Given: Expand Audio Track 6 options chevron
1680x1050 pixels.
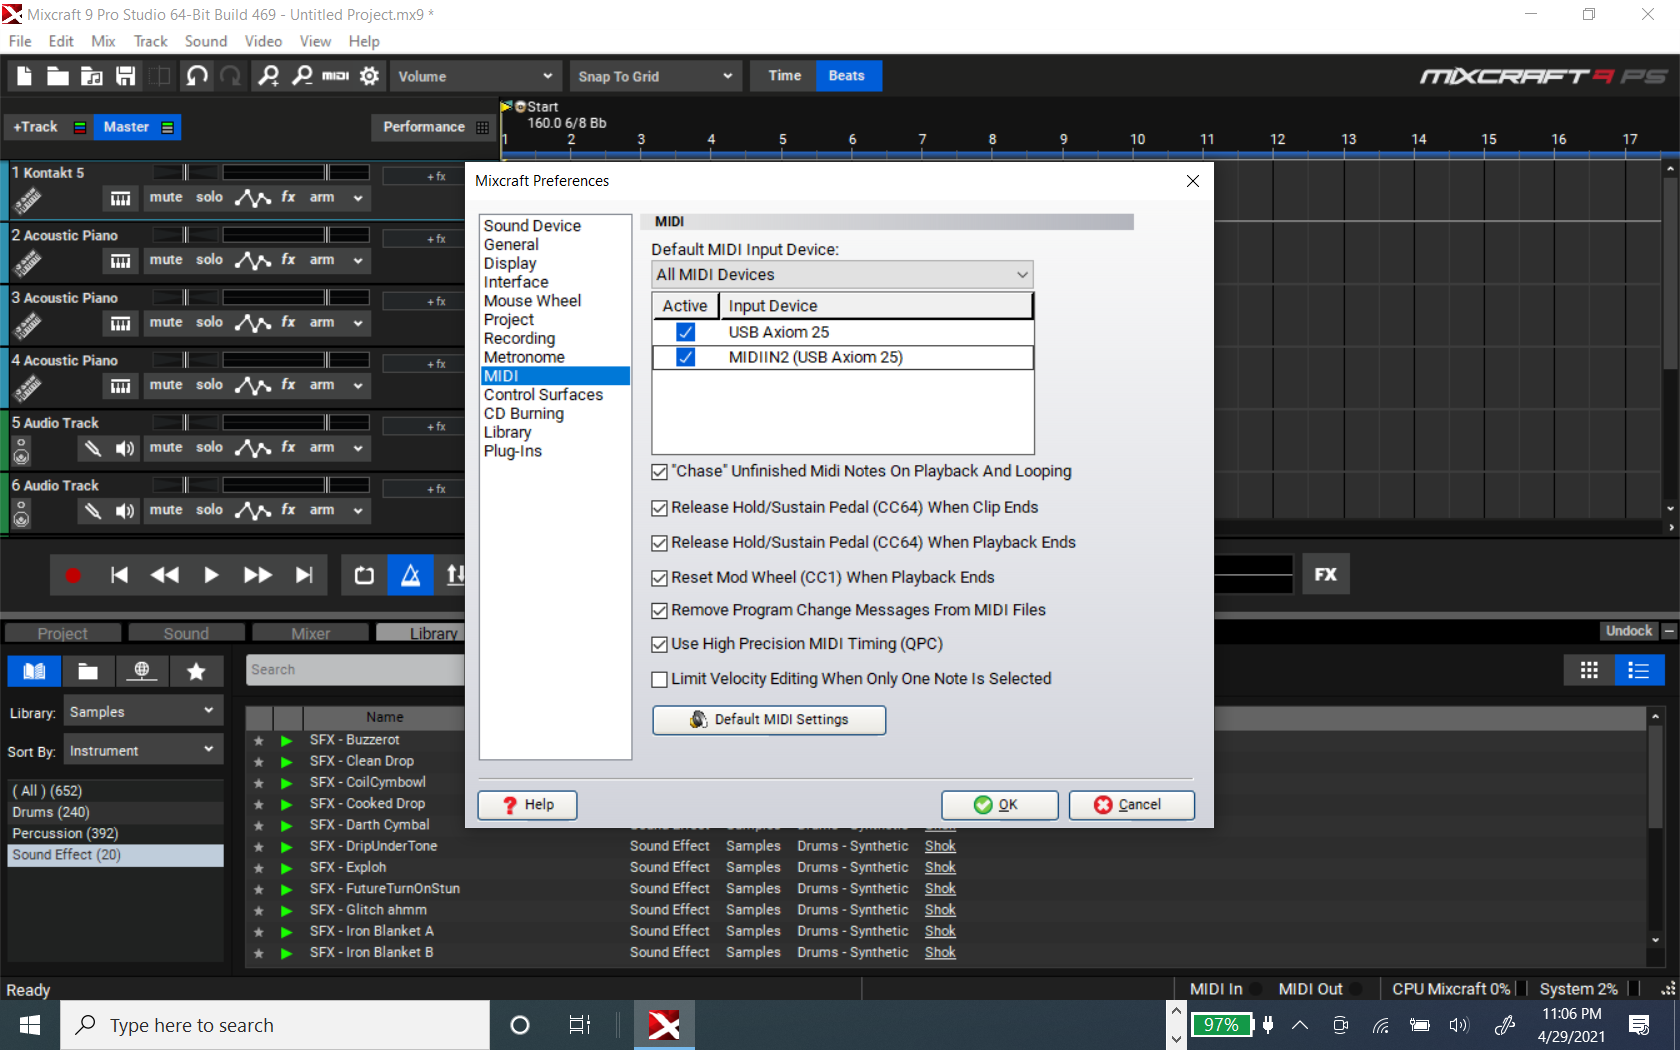Looking at the screenshot, I should click(357, 511).
